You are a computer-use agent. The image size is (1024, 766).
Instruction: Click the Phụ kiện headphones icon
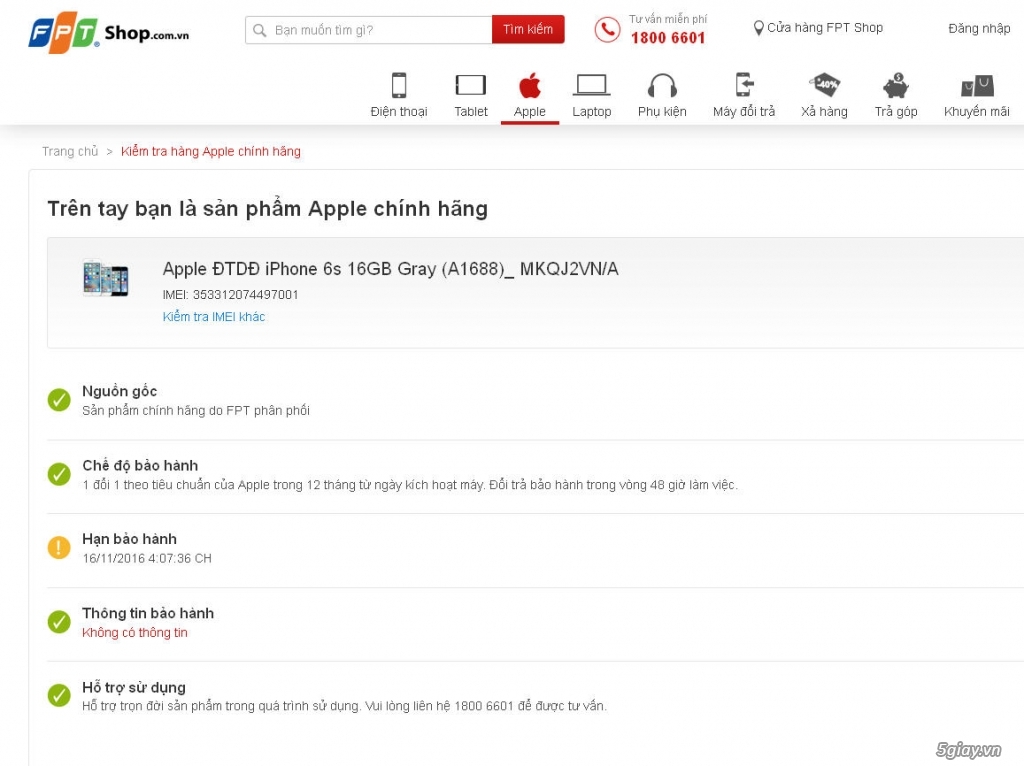tap(662, 85)
